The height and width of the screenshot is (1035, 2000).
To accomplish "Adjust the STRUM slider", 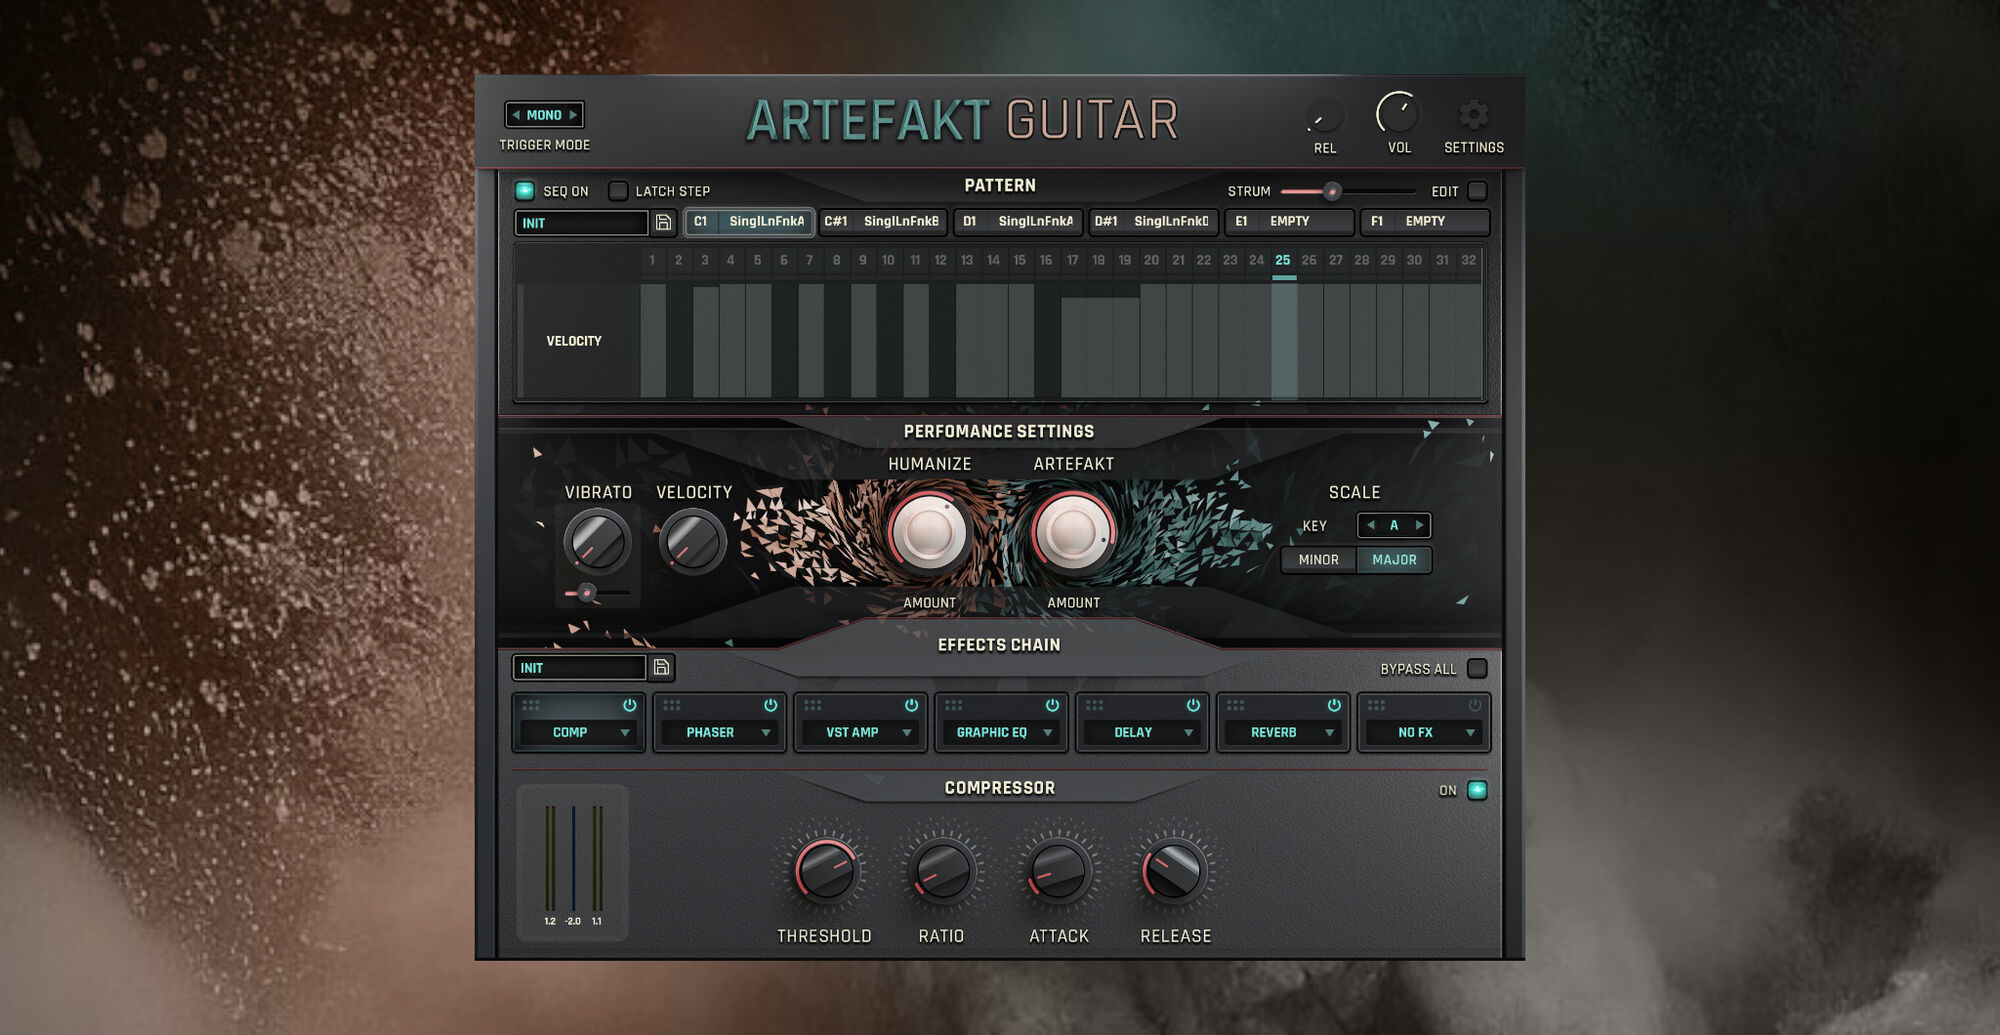I will [x=1330, y=190].
